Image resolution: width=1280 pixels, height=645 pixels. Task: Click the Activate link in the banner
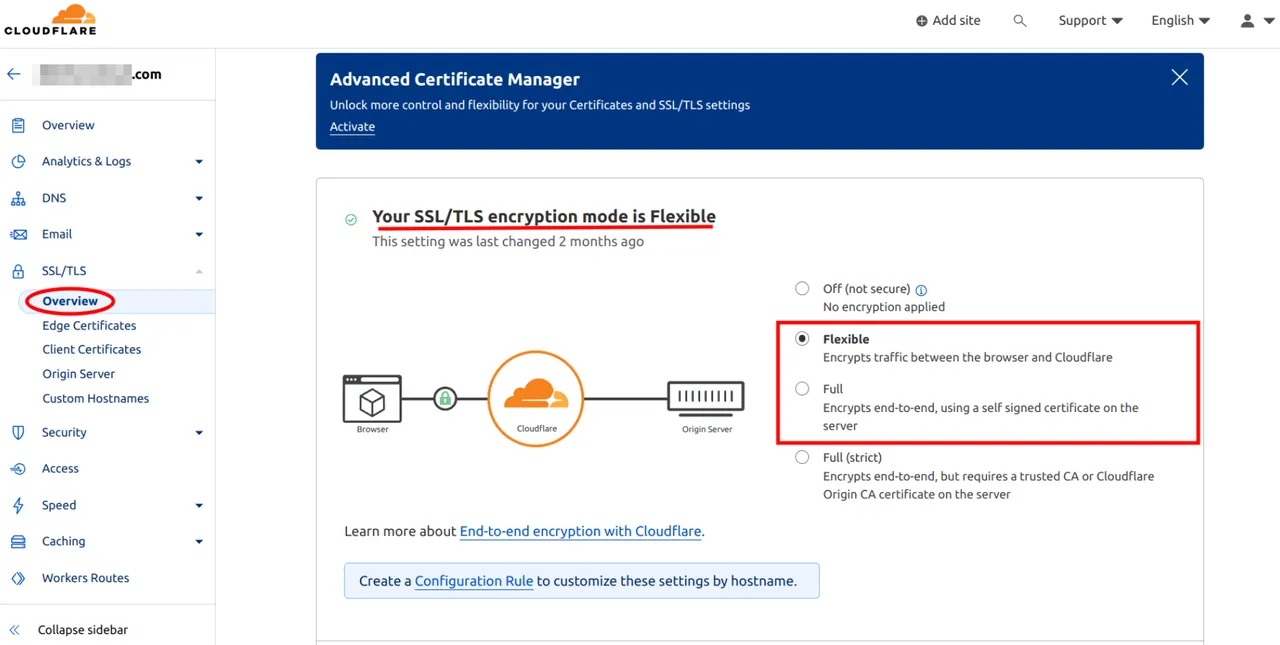pyautogui.click(x=352, y=127)
